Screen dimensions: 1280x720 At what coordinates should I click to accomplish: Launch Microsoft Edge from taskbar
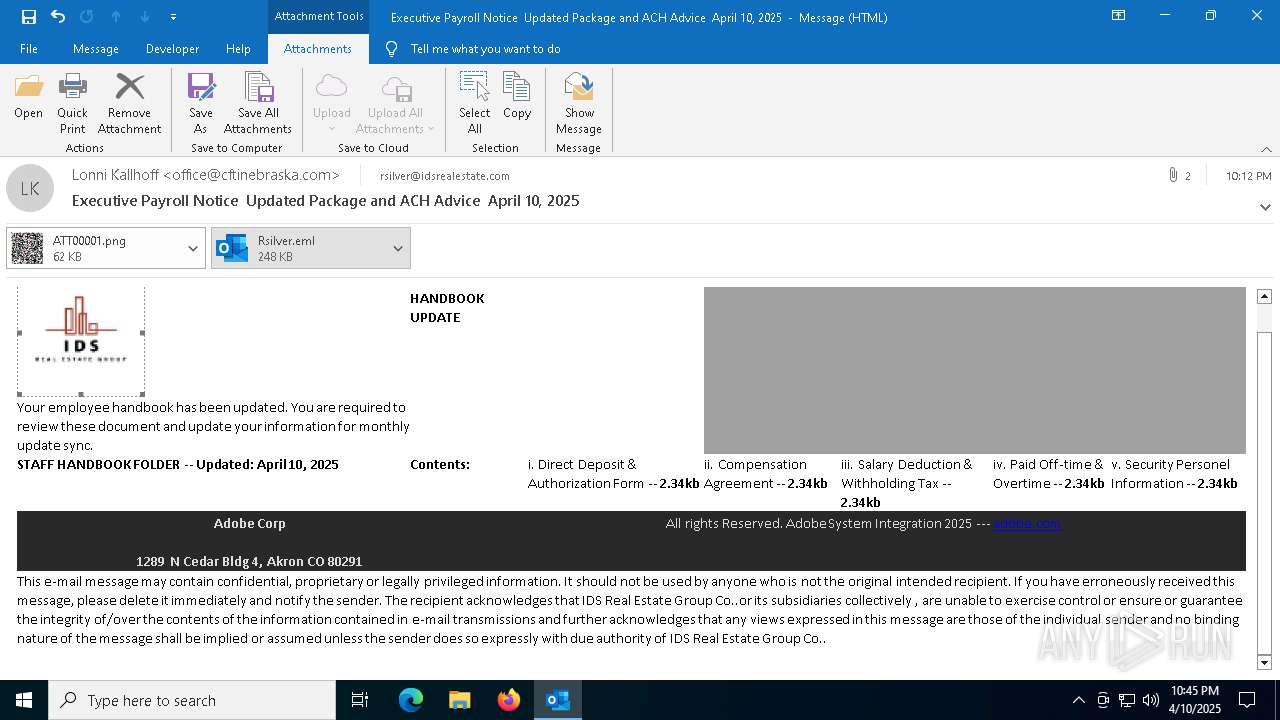(x=411, y=700)
